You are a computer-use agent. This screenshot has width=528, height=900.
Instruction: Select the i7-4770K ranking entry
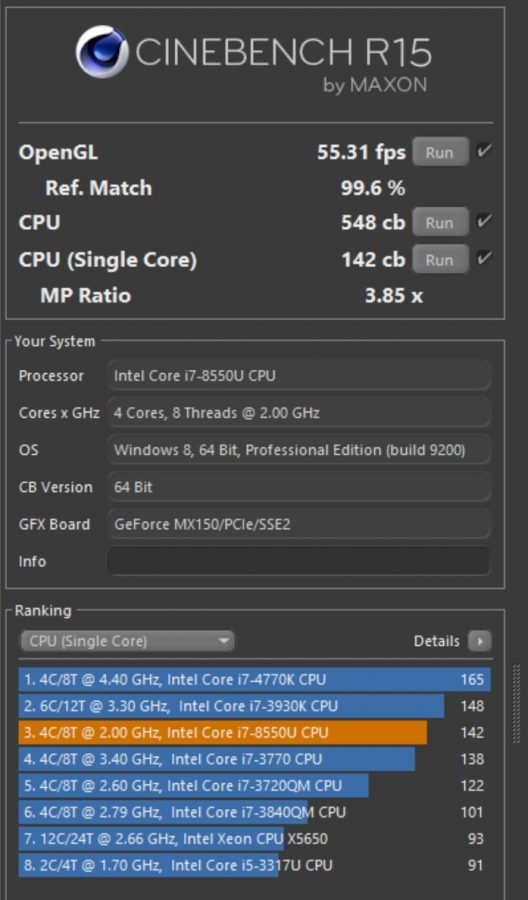[254, 679]
